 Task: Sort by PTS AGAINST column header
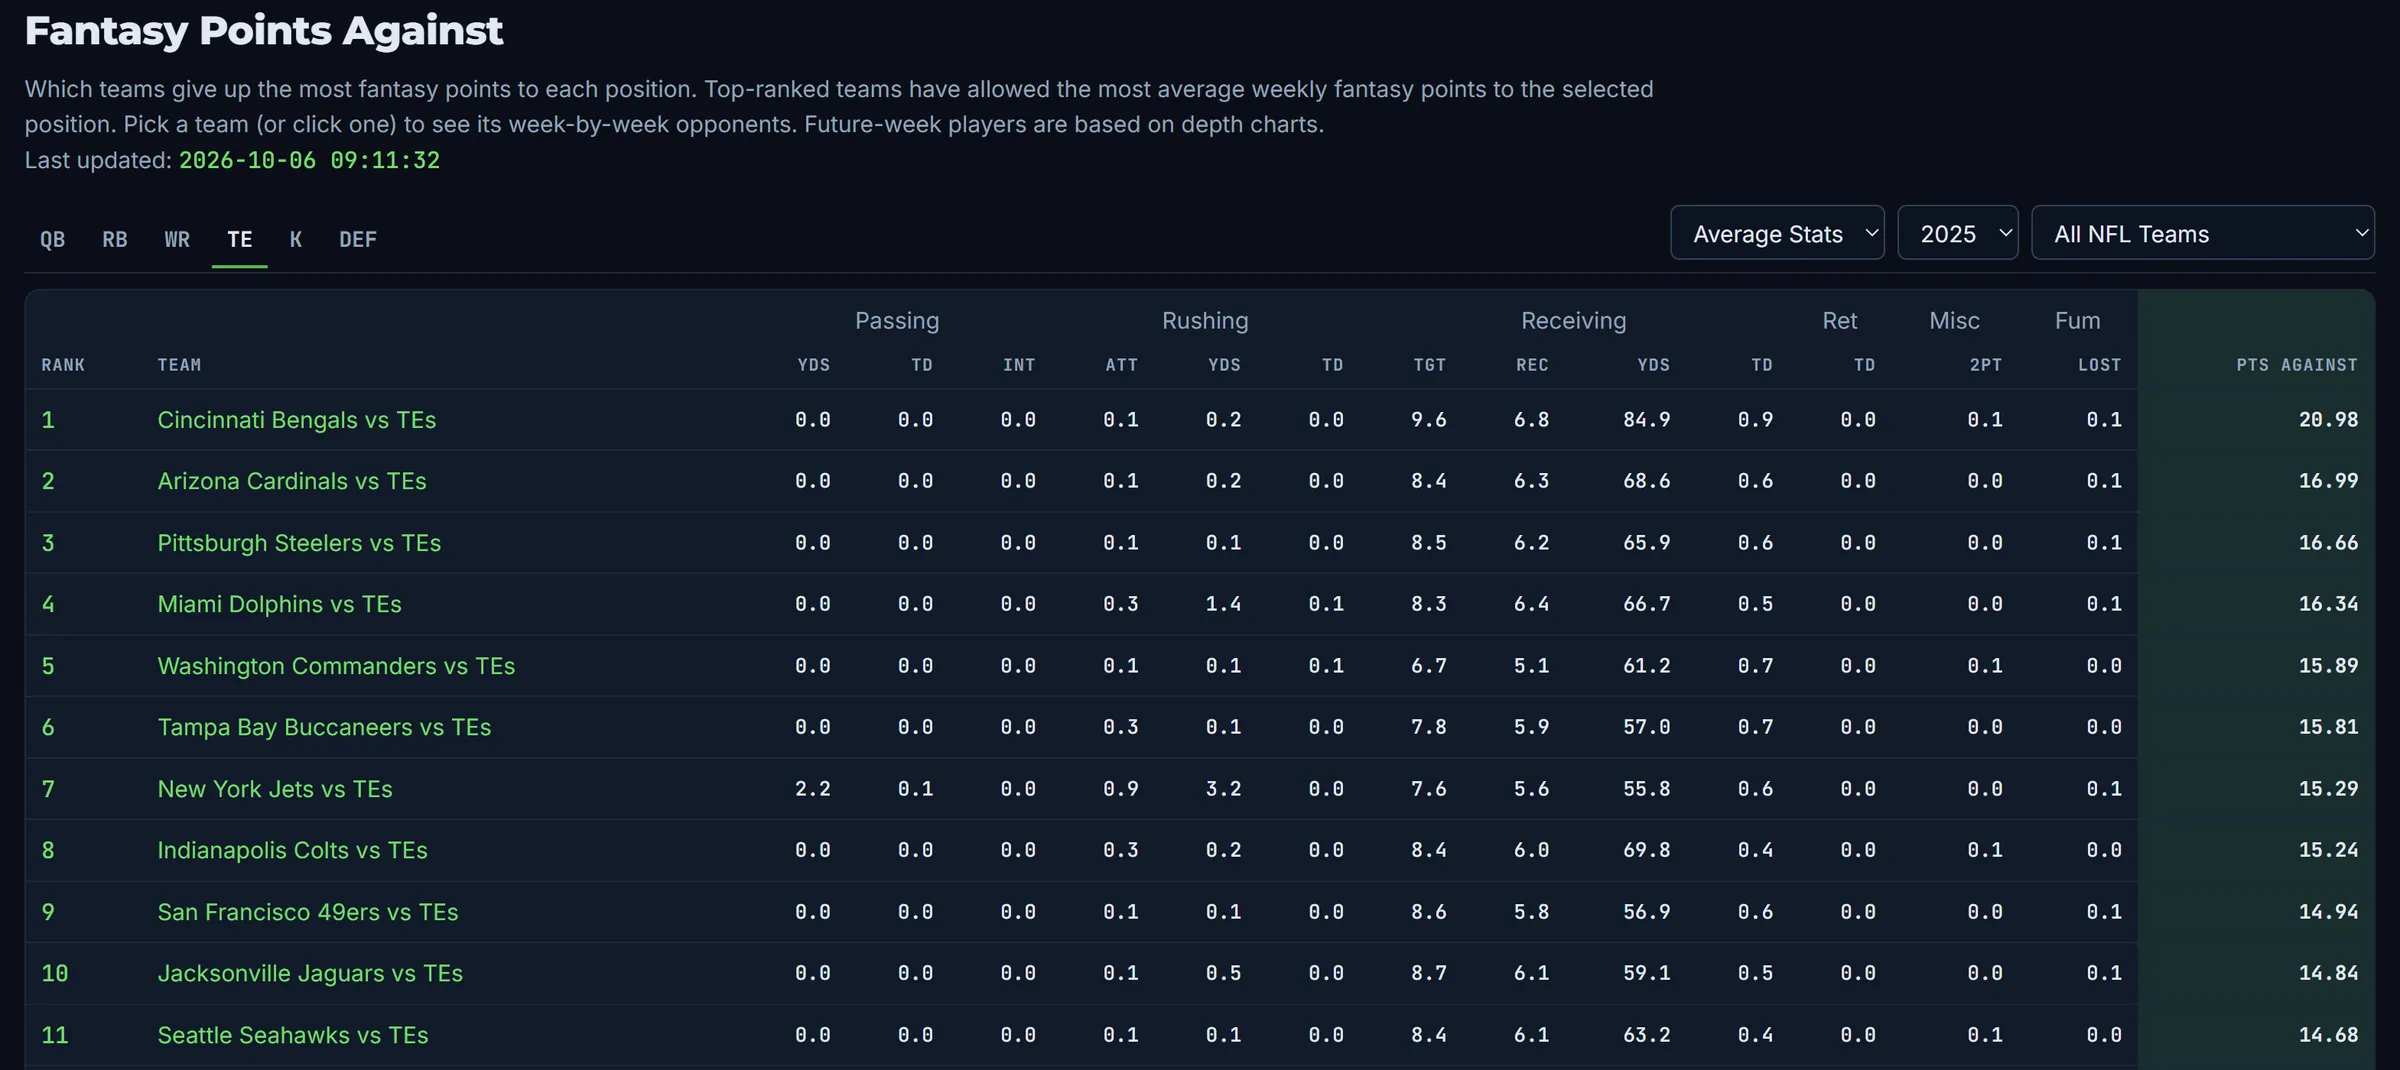[2297, 365]
